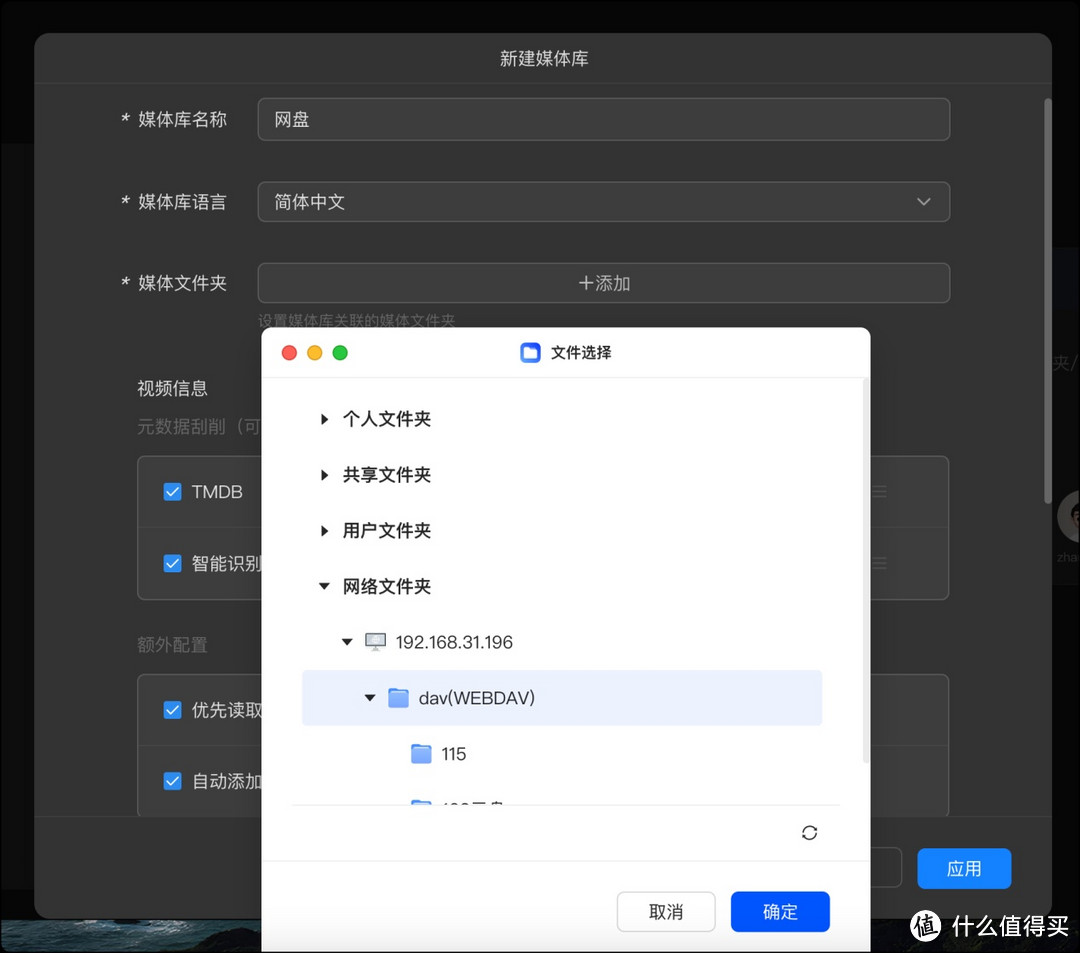The width and height of the screenshot is (1080, 953).
Task: Select the 用户文件夹 tree item
Action: coord(386,531)
